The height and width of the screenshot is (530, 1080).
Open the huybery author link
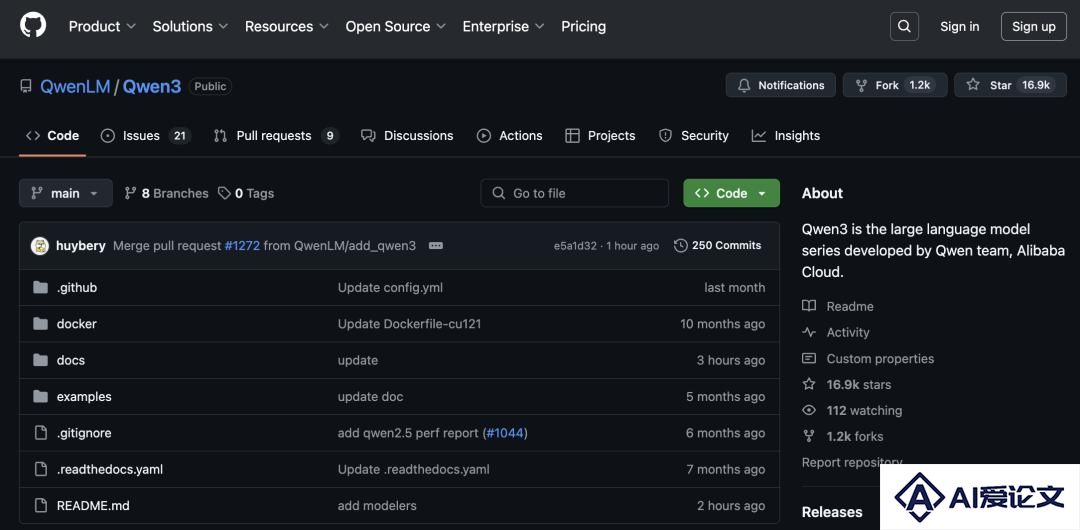coord(81,245)
